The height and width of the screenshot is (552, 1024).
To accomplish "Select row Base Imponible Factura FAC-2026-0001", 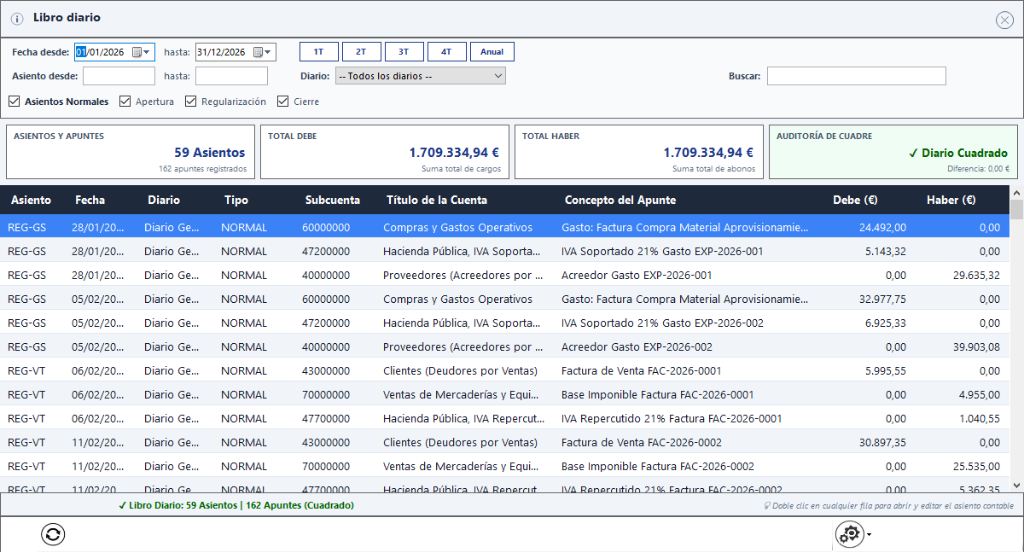I will (x=504, y=395).
